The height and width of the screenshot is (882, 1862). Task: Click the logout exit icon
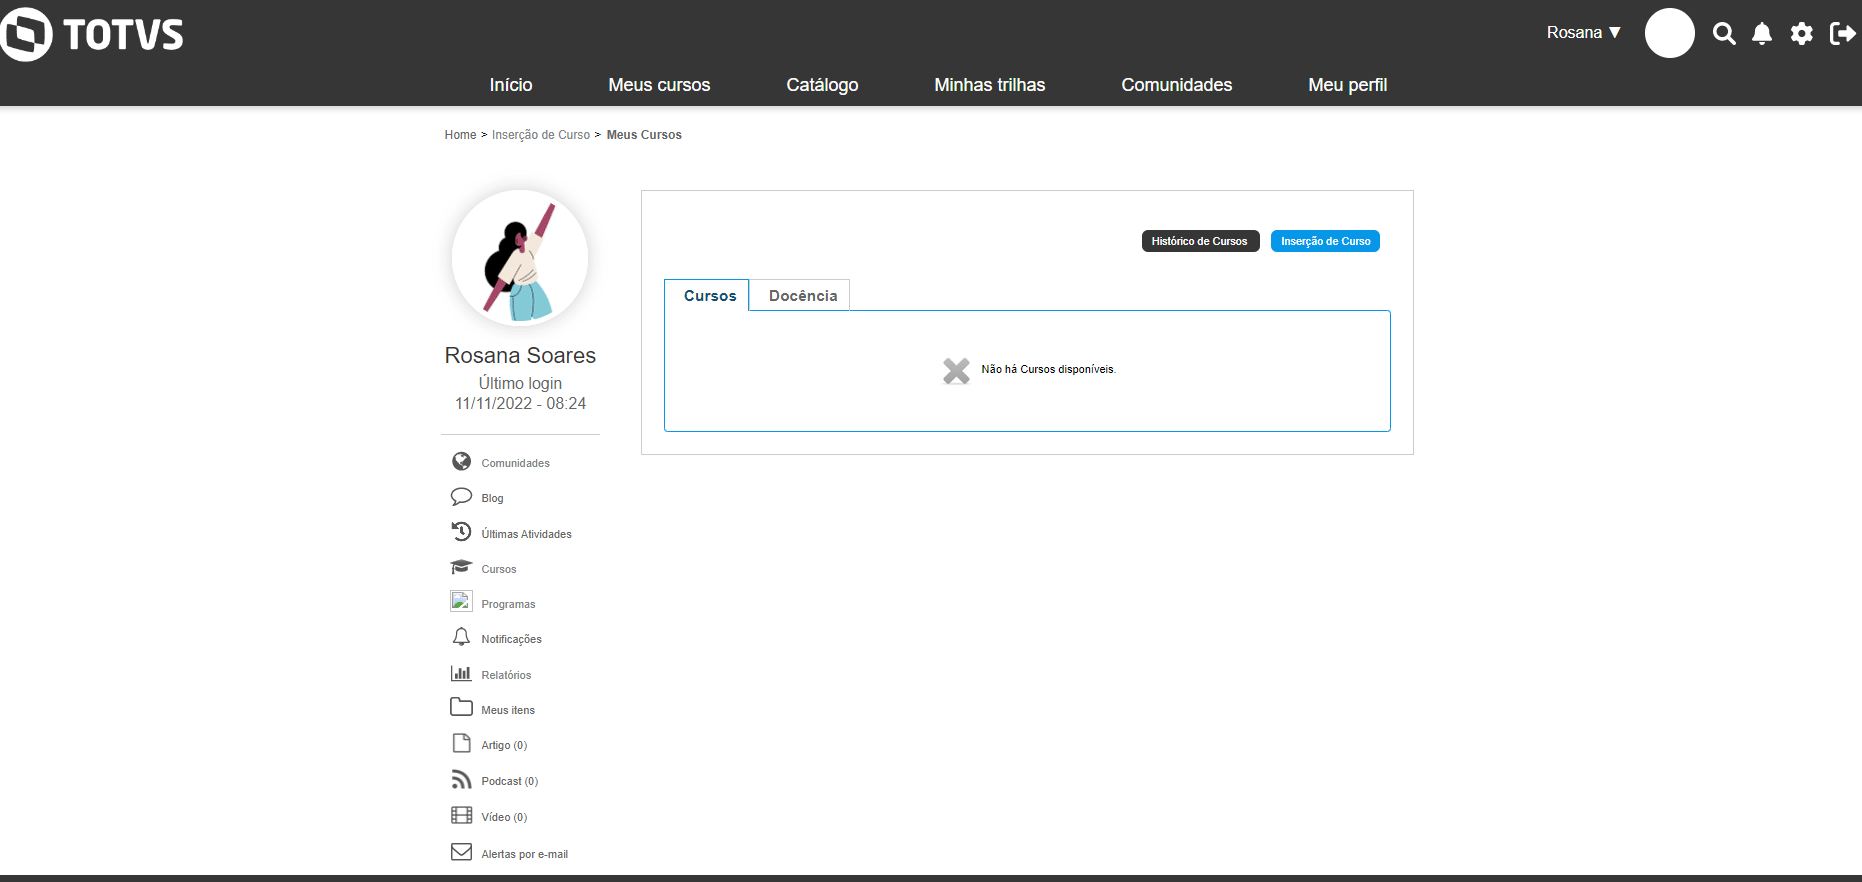pyautogui.click(x=1843, y=34)
